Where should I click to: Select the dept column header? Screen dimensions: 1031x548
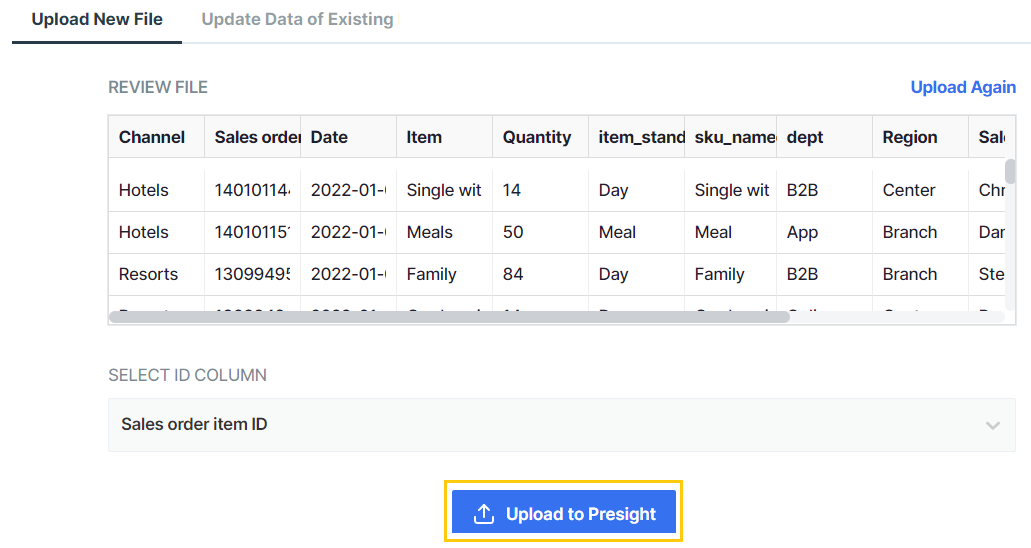[x=805, y=137]
